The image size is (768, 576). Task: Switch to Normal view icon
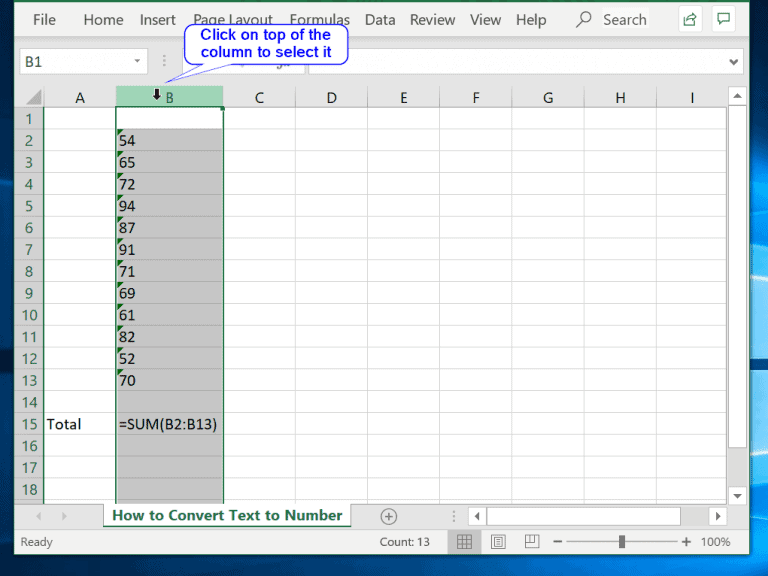coord(464,542)
